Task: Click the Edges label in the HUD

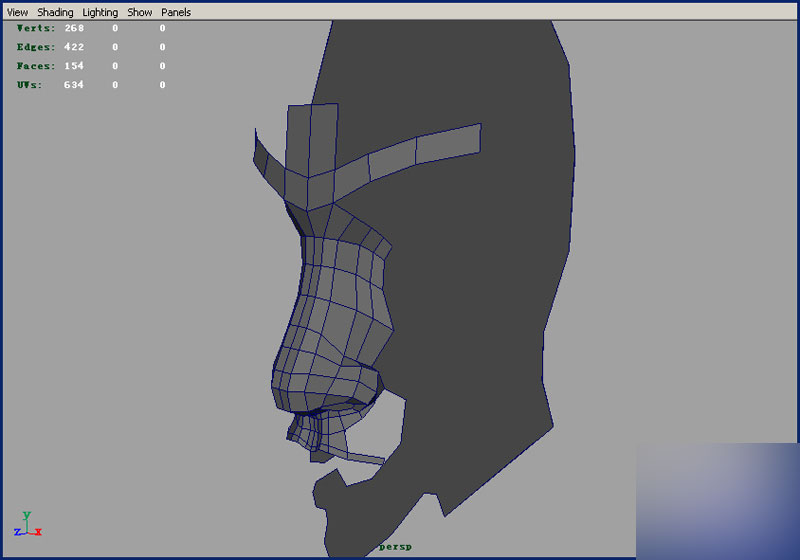Action: tap(36, 47)
